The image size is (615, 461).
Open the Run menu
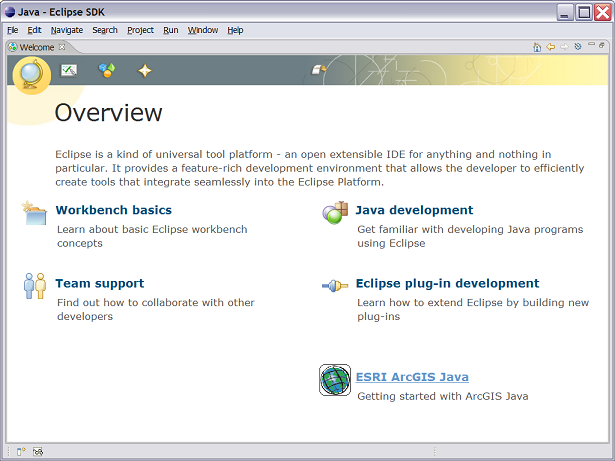(x=171, y=30)
